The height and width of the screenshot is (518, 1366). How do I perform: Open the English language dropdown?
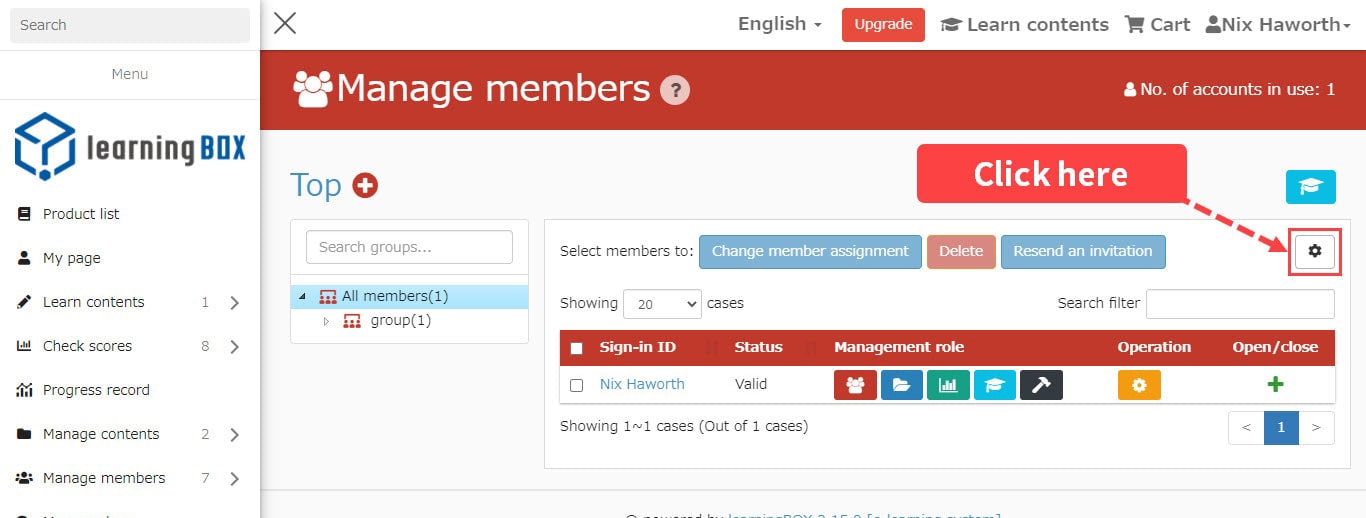(x=780, y=25)
